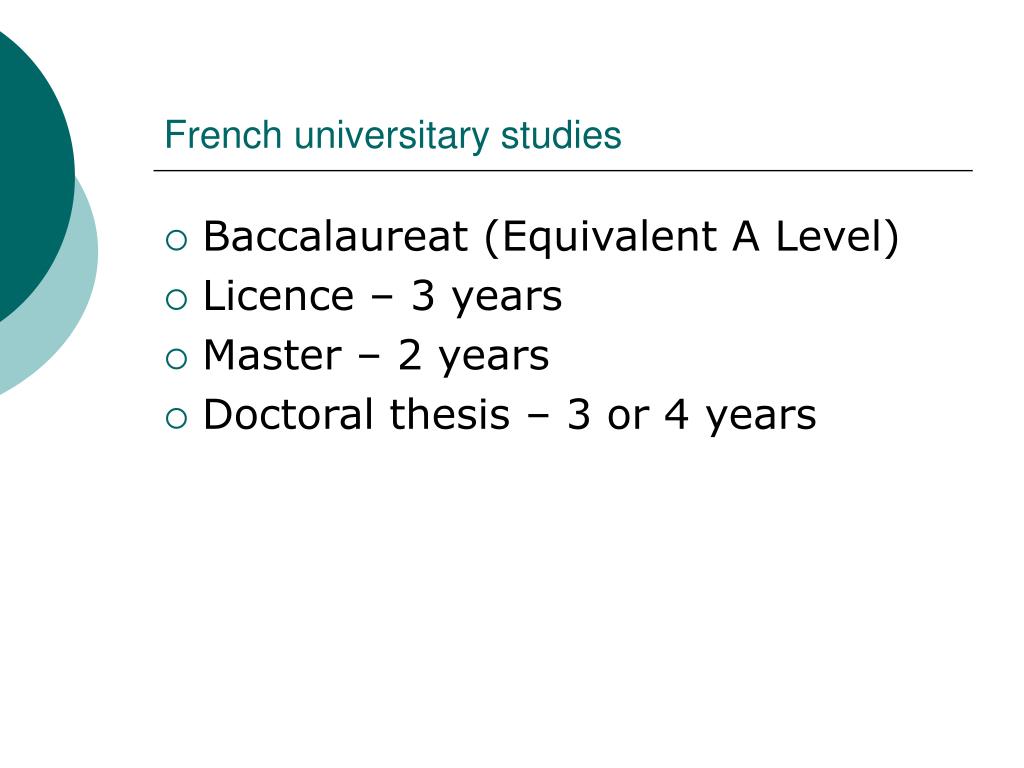Select the dark teal decorative circle
This screenshot has width=1024, height=768.
(33, 176)
